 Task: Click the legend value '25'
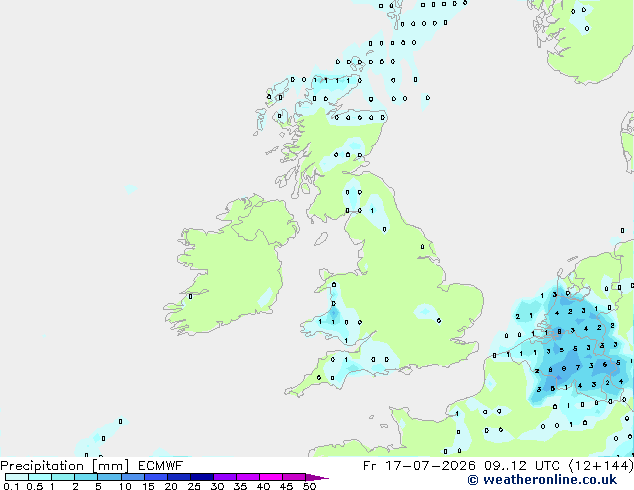tap(194, 486)
